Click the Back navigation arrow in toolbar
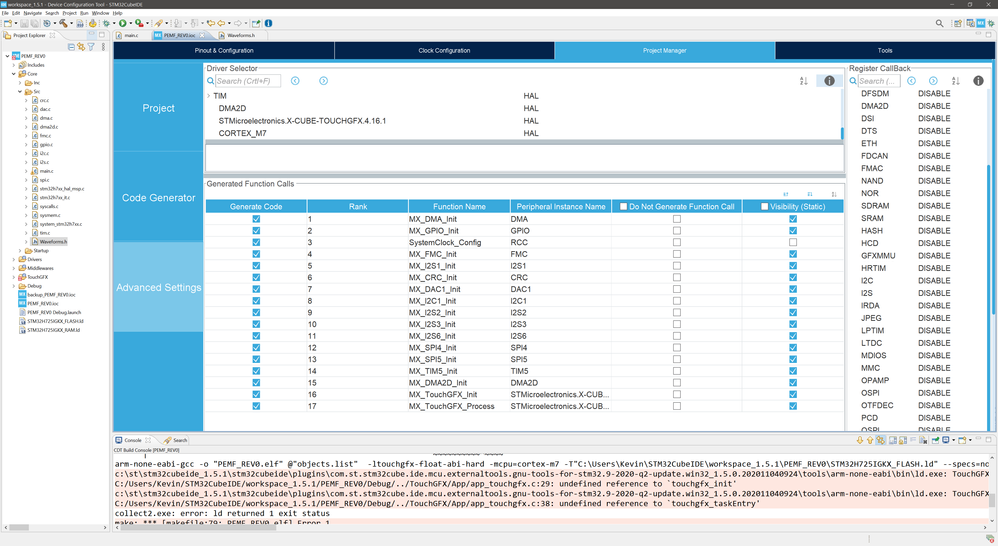This screenshot has width=998, height=546. (221, 24)
